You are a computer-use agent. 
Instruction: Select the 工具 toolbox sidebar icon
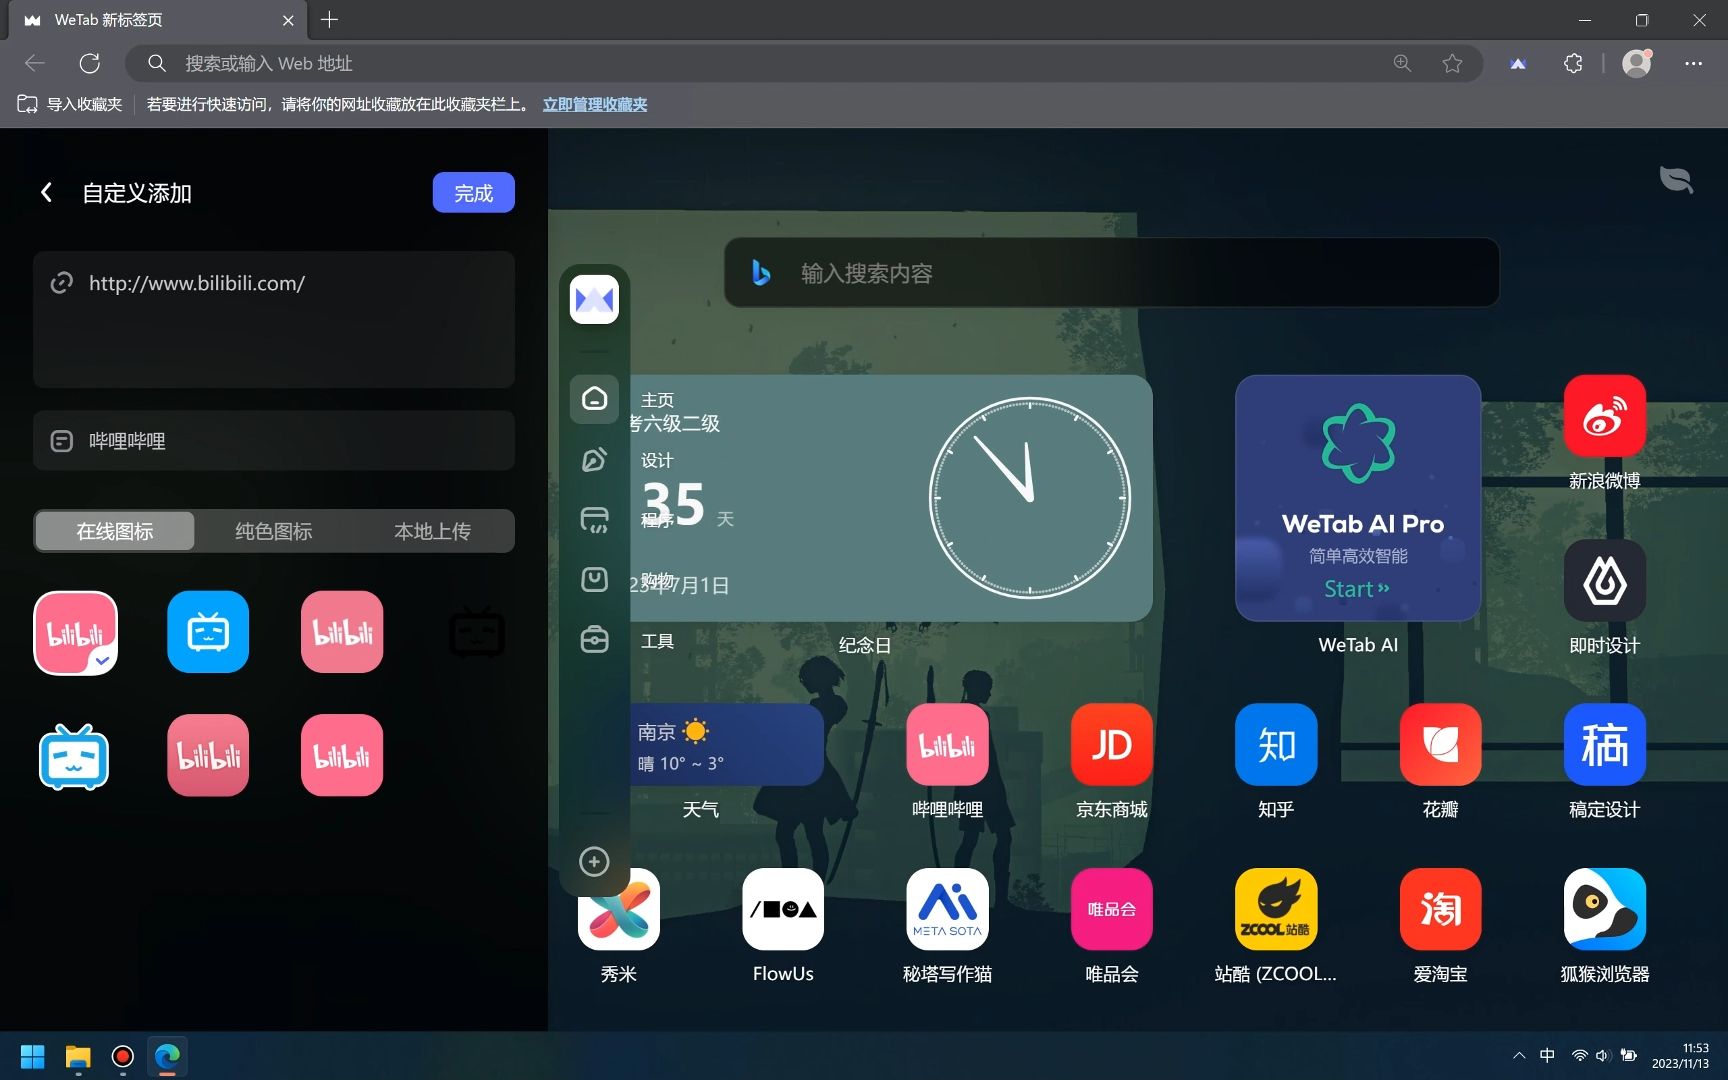coord(594,640)
